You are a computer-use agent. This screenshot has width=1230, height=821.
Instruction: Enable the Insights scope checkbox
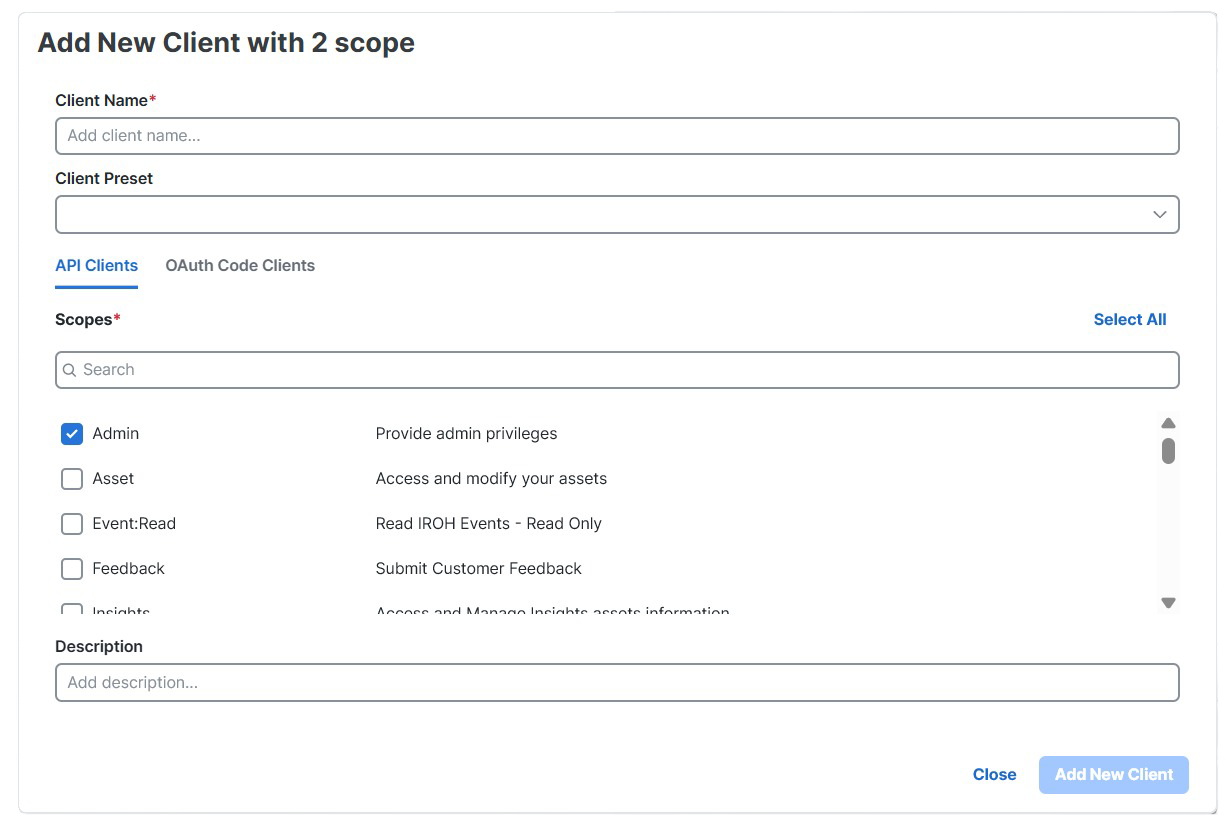pos(71,611)
